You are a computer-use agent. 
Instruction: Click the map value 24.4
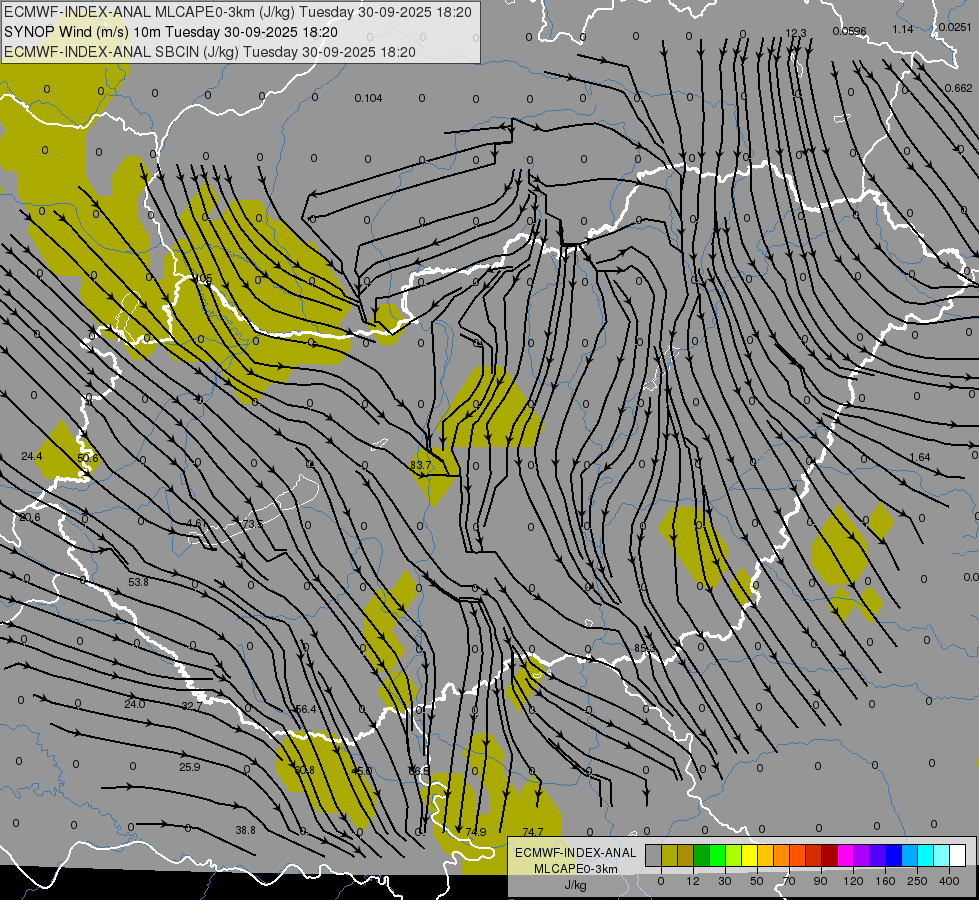32,457
